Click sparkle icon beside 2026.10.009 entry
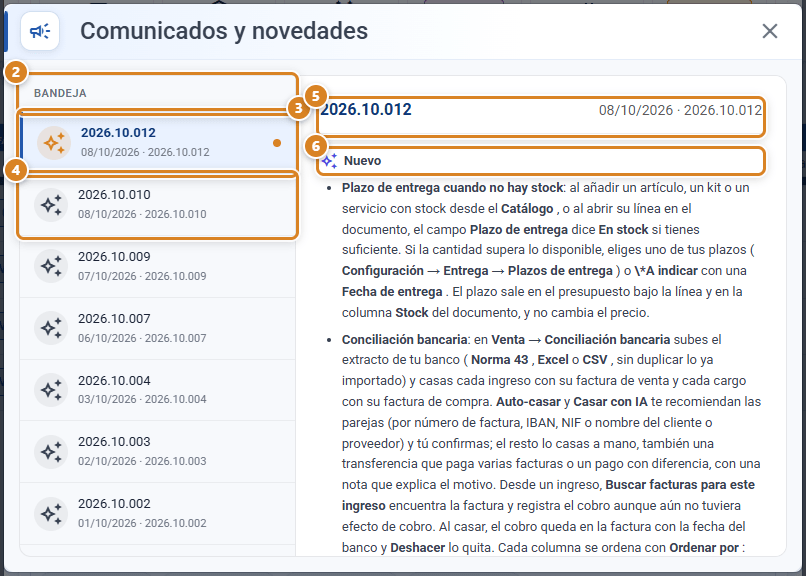This screenshot has width=806, height=576. coord(51,266)
